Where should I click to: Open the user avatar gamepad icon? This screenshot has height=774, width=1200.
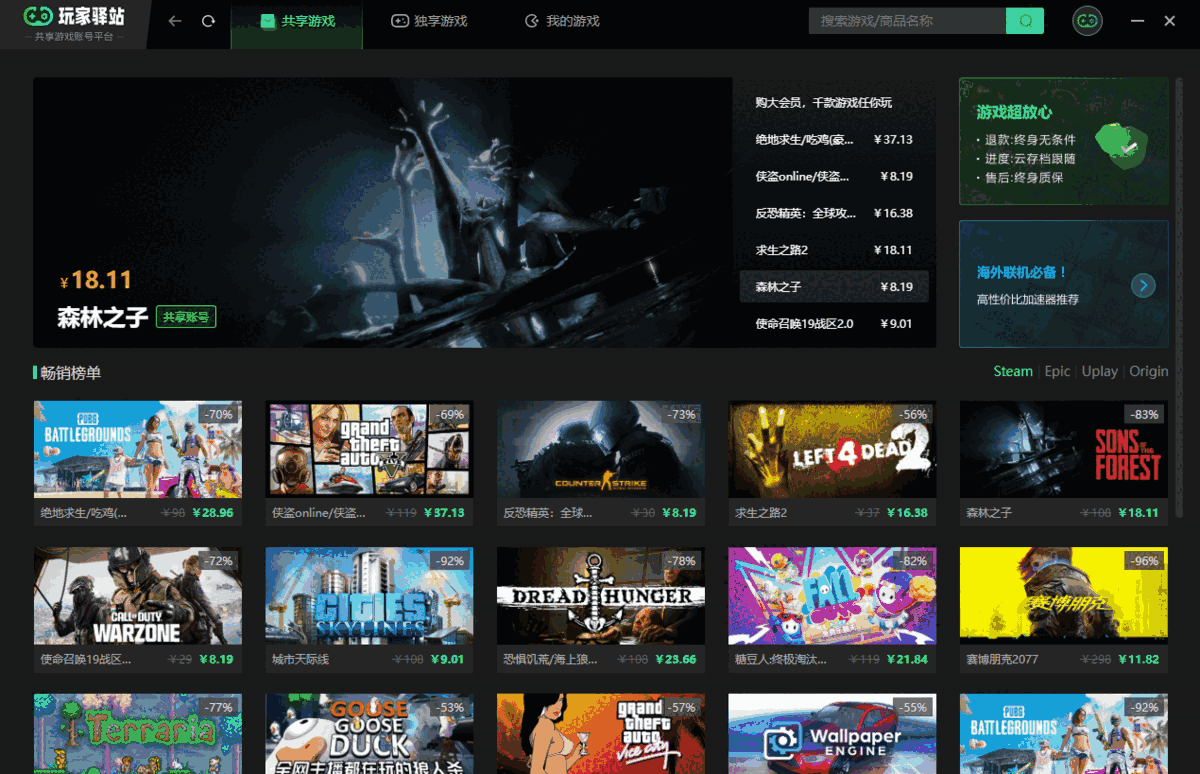click(1087, 21)
